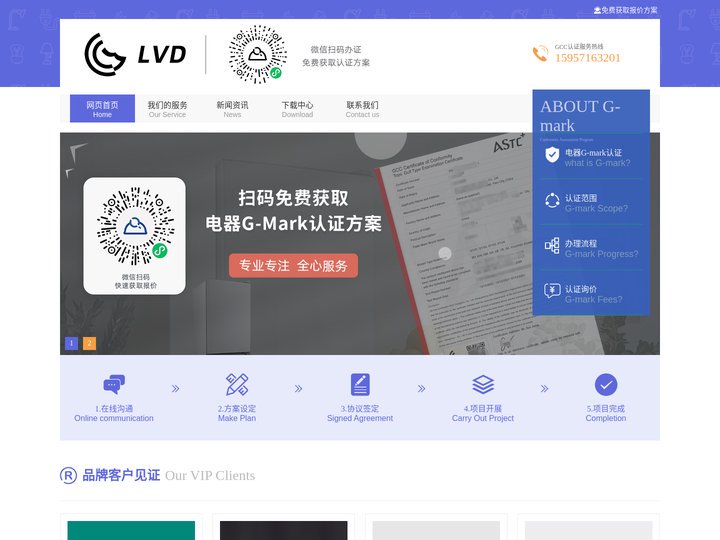Click the orange phone hotline icon

click(x=540, y=54)
